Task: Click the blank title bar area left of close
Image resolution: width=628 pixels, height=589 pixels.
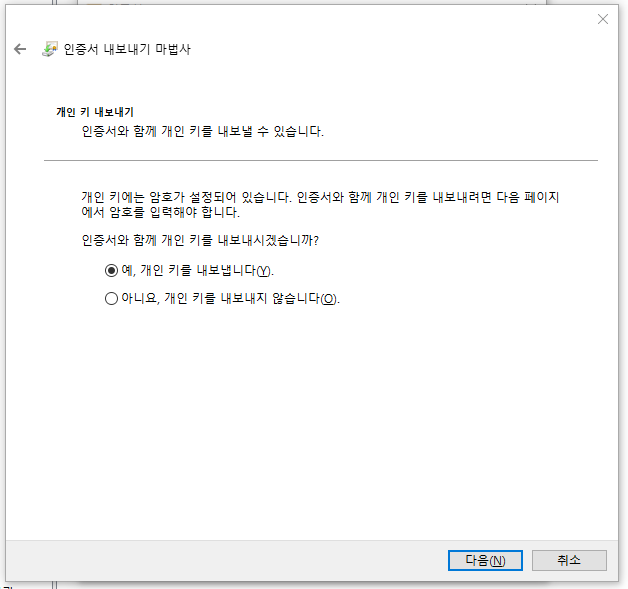Action: point(300,19)
